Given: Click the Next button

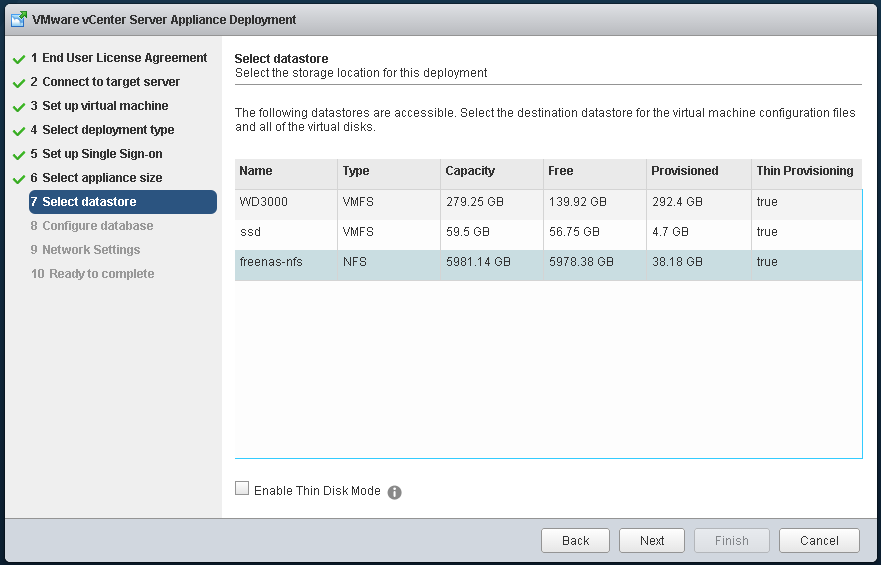Looking at the screenshot, I should tap(652, 540).
